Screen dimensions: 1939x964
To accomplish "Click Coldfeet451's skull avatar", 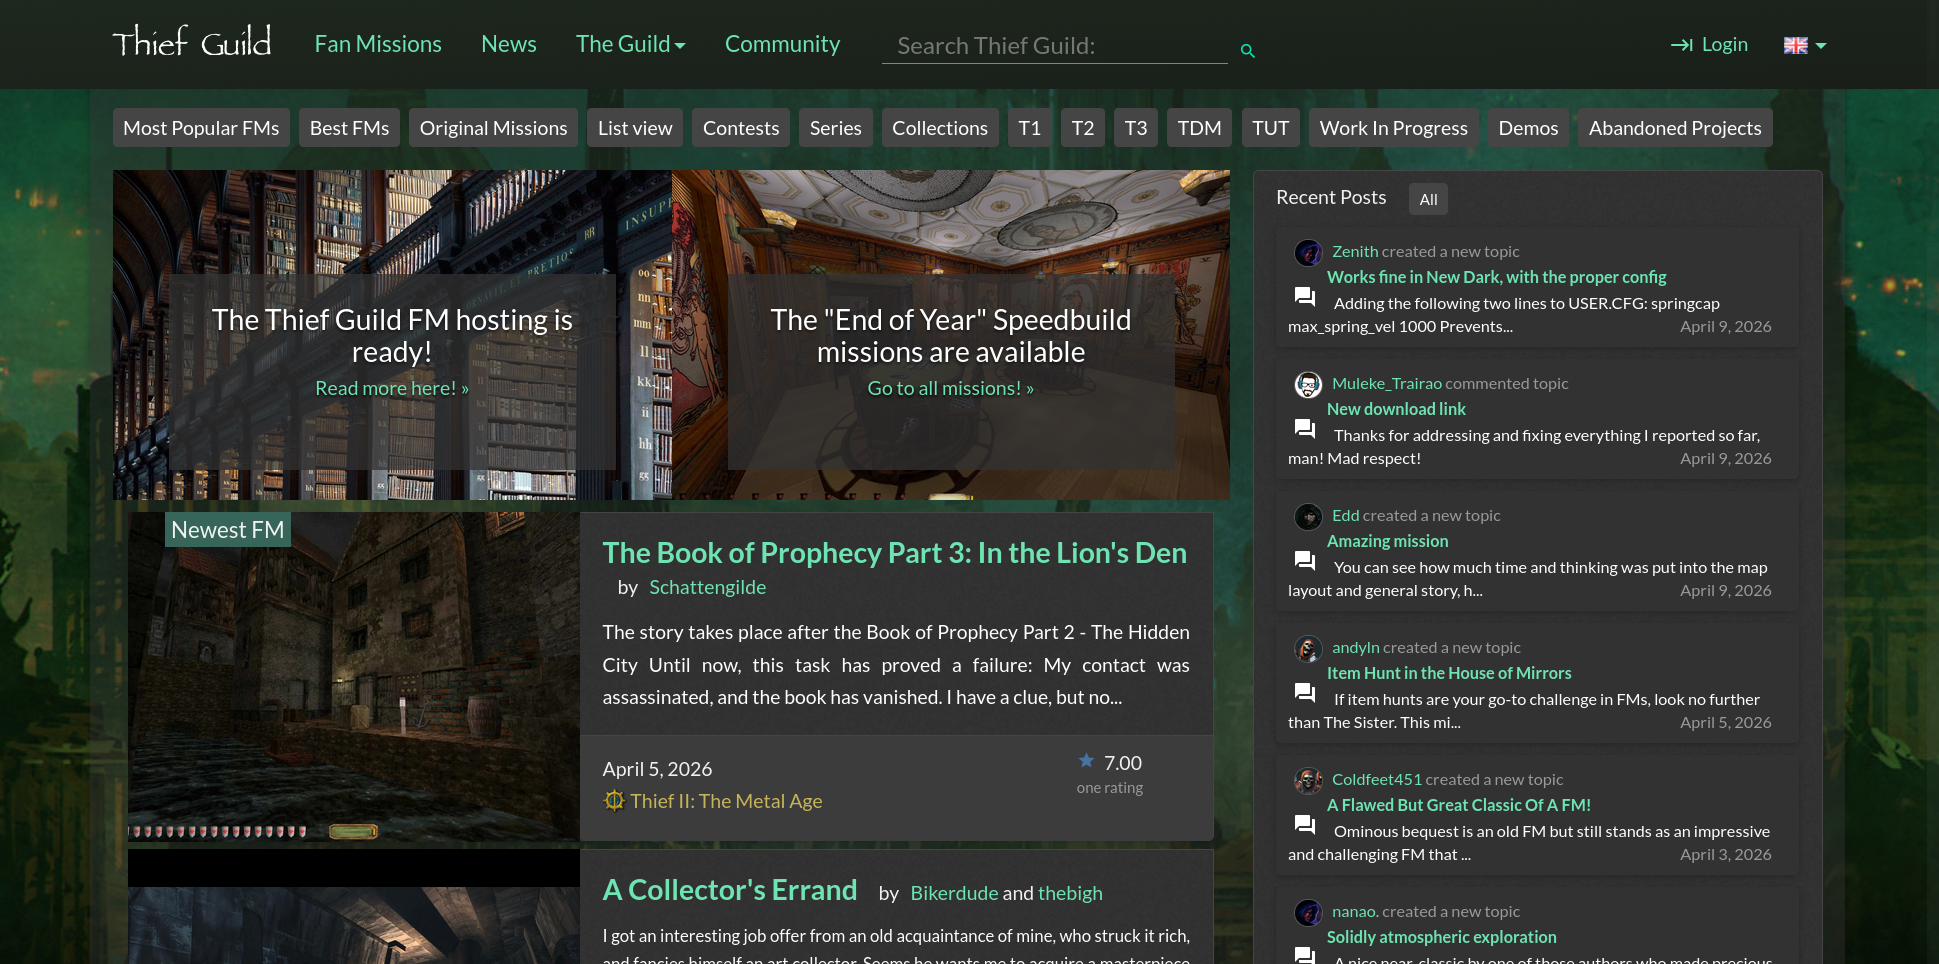I will [x=1307, y=781].
